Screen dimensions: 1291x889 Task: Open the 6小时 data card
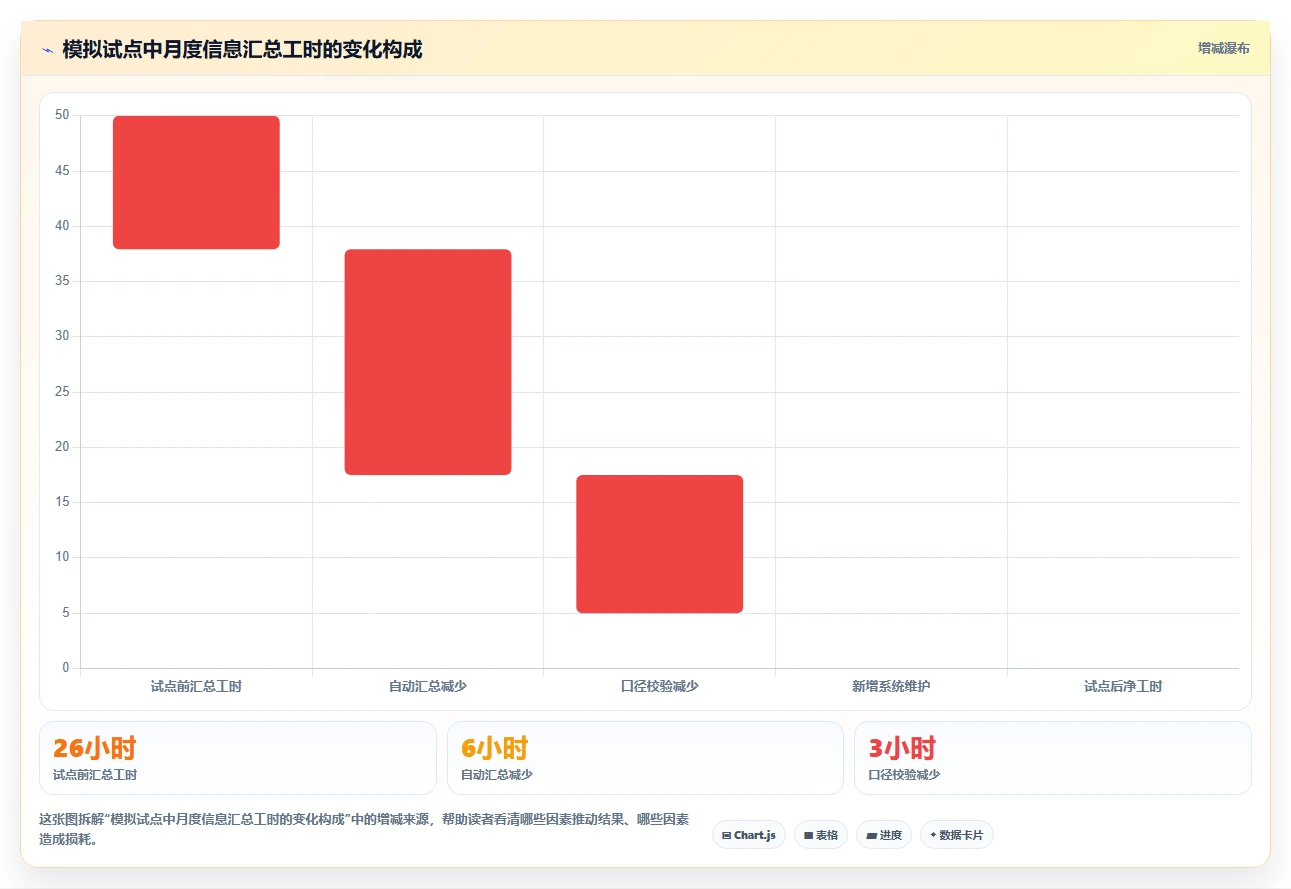pos(645,758)
